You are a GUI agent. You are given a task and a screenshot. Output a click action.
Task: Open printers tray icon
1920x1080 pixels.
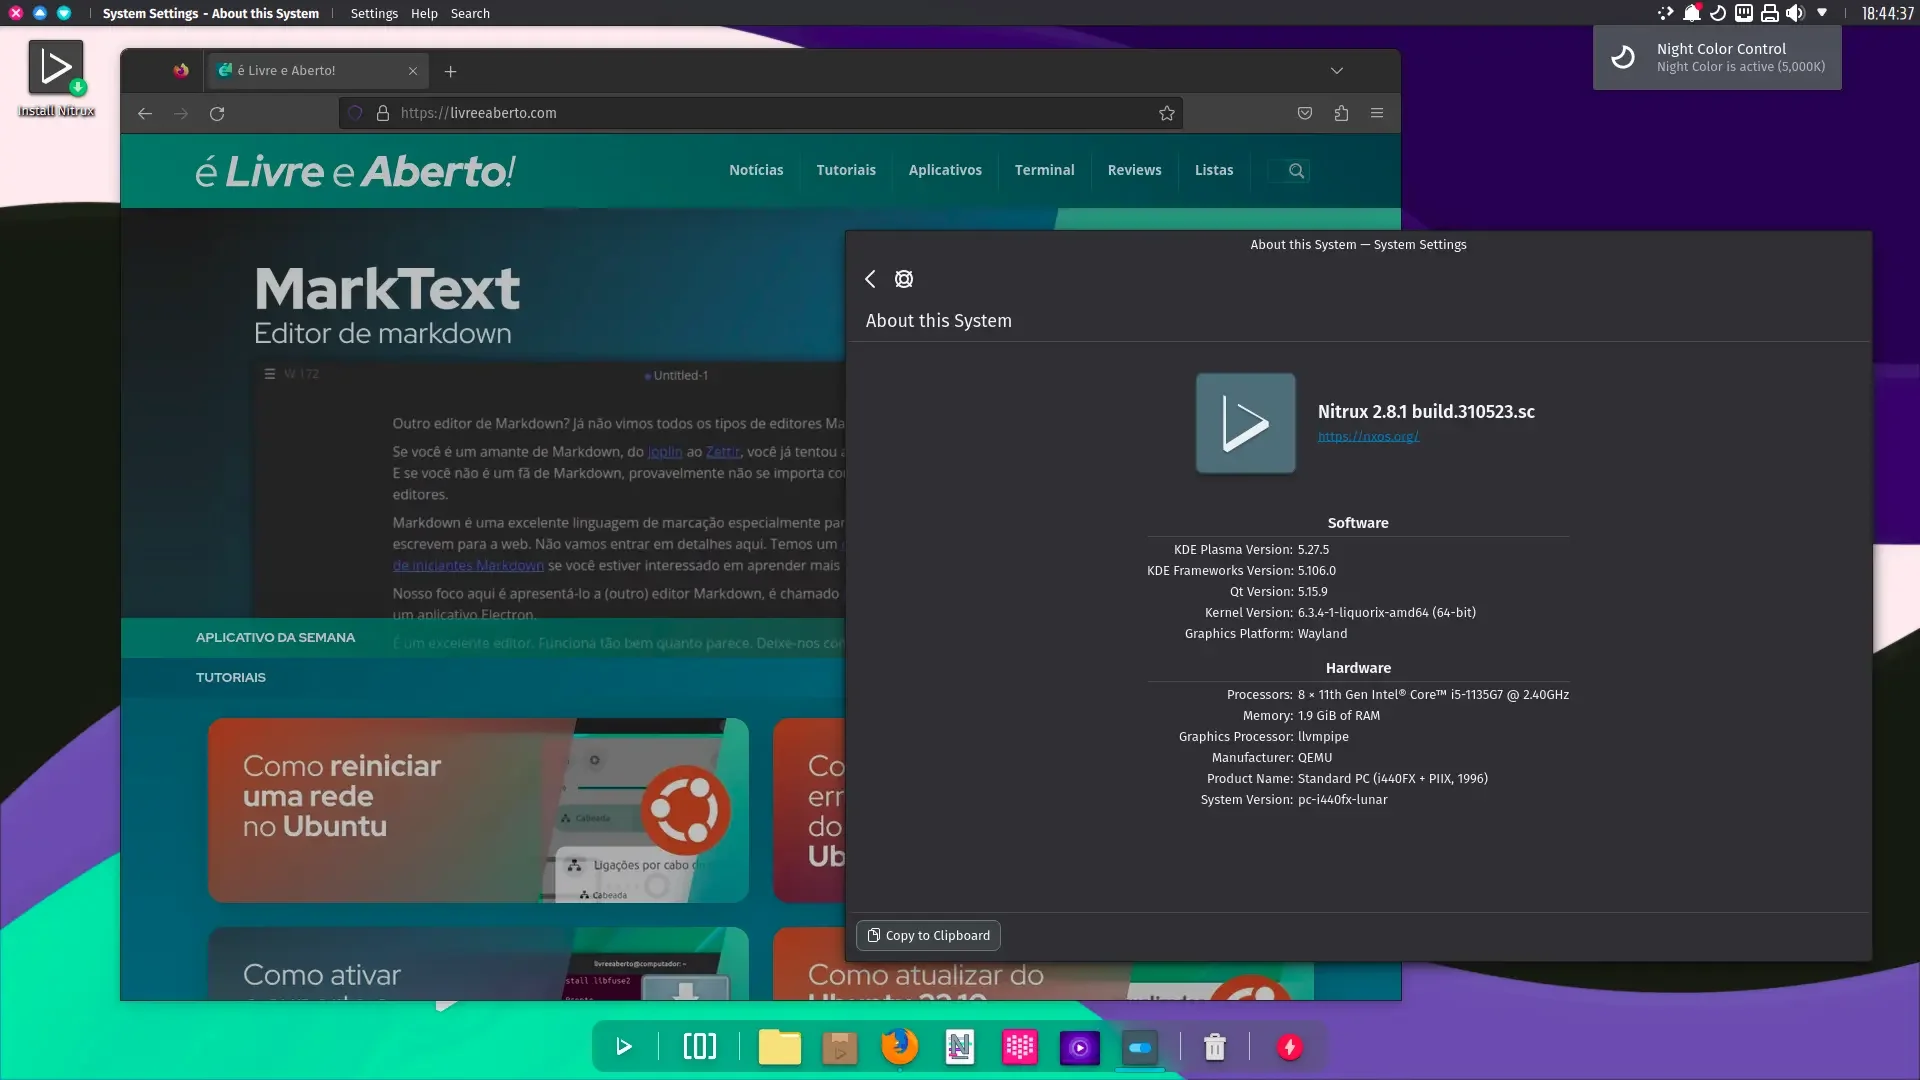[1770, 13]
